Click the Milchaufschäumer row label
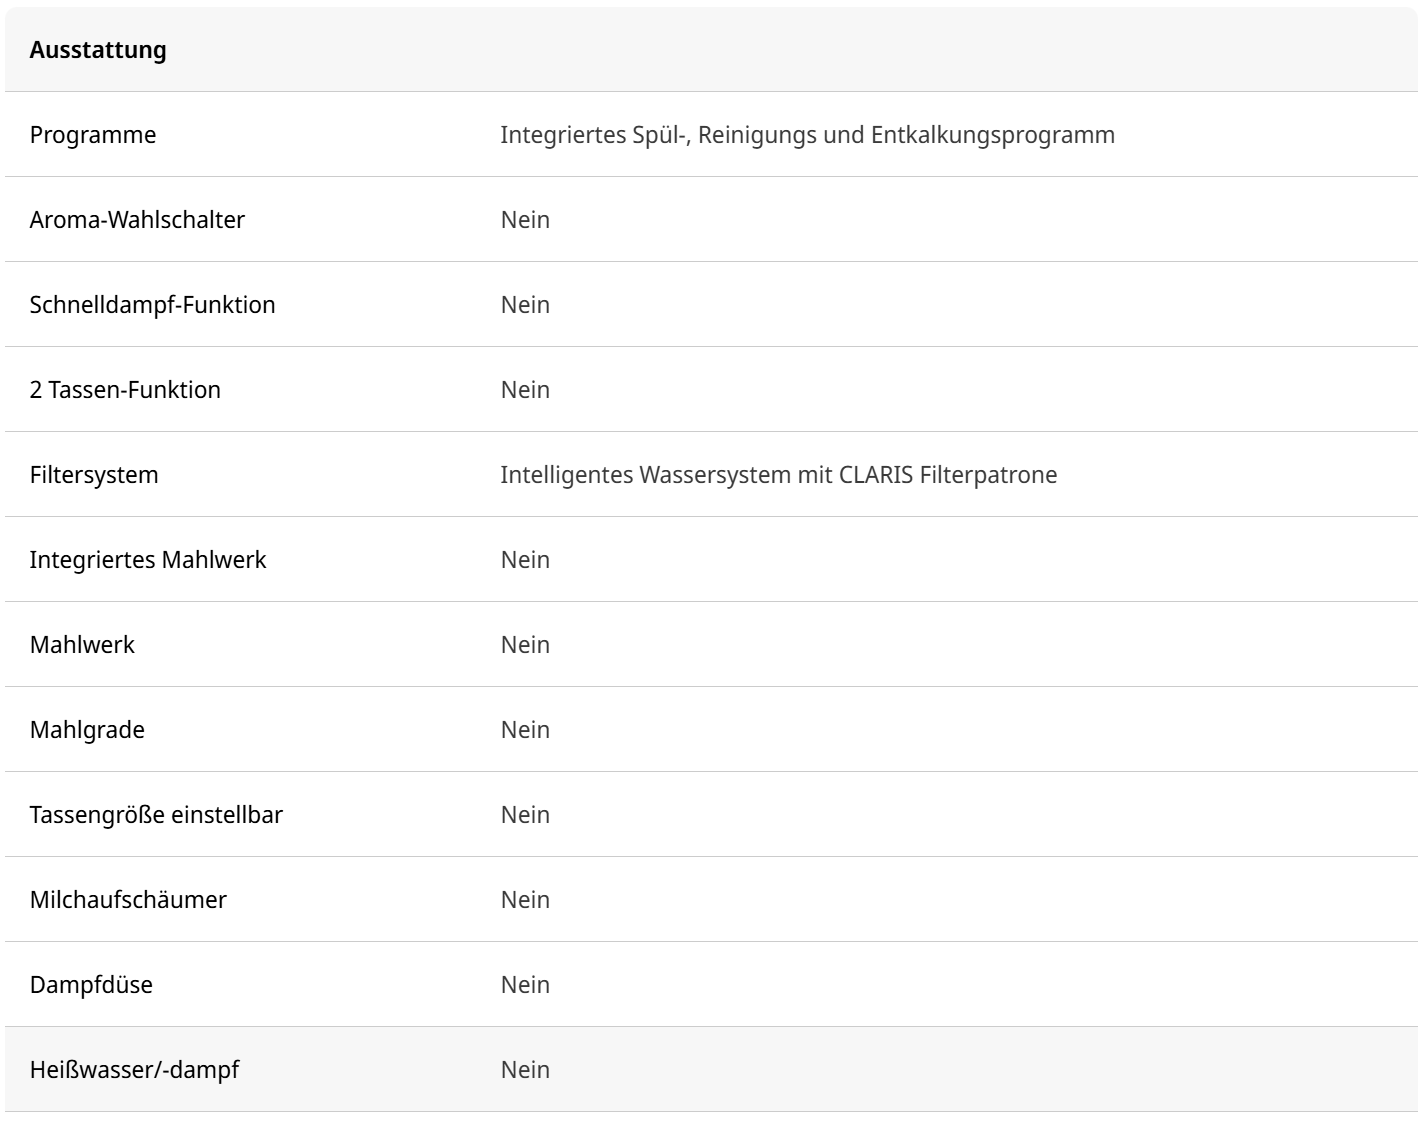This screenshot has width=1425, height=1125. tap(128, 900)
